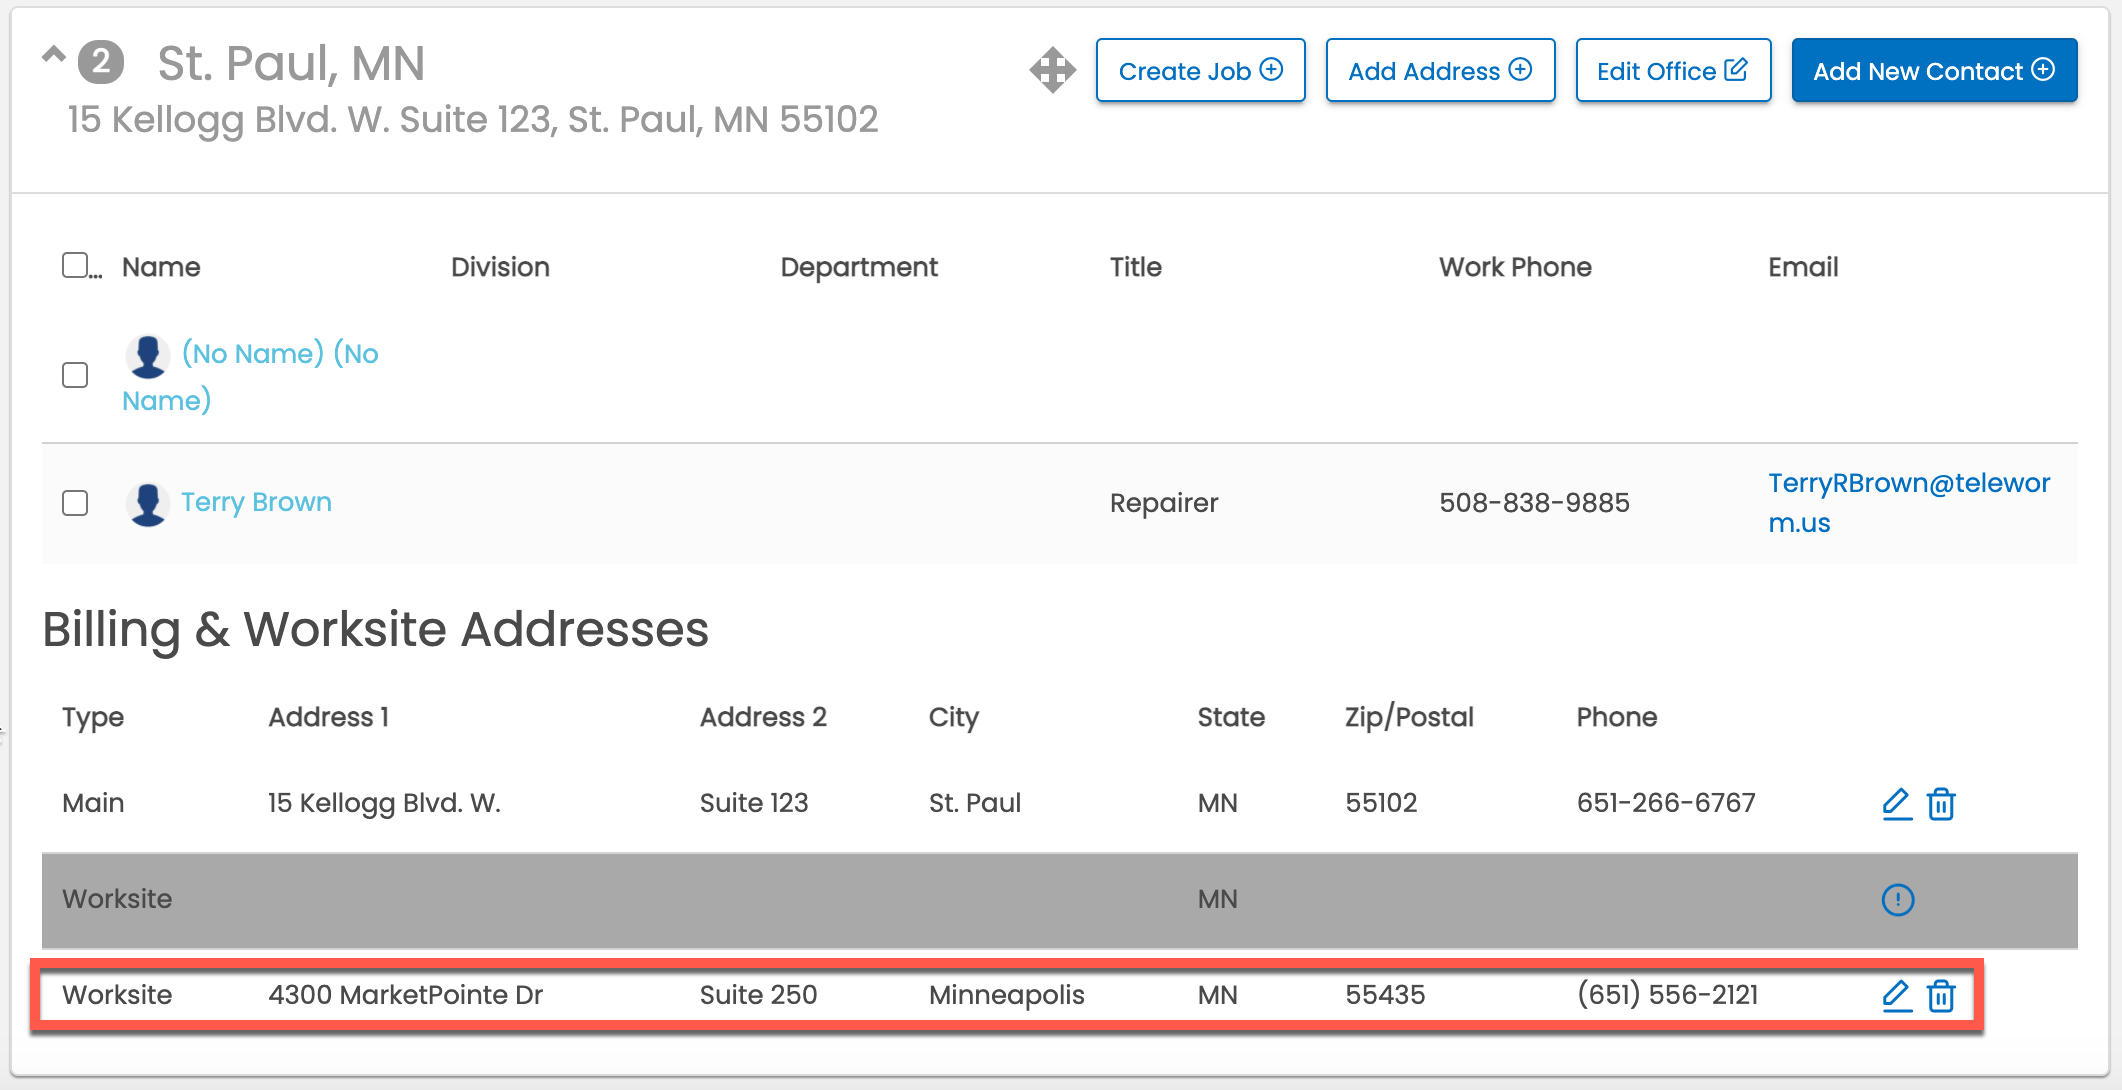Viewport: 2122px width, 1090px height.
Task: Check the Terry Brown contact checkbox
Action: point(75,502)
